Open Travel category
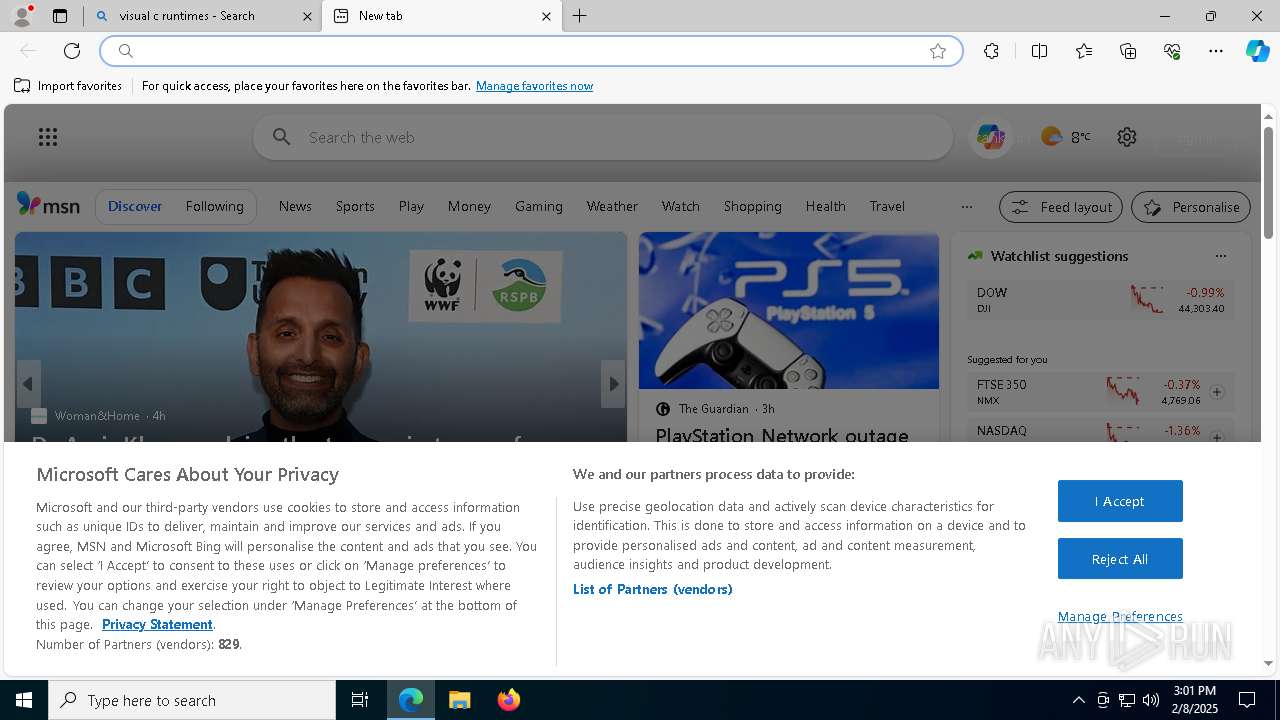The width and height of the screenshot is (1280, 720). tap(887, 206)
